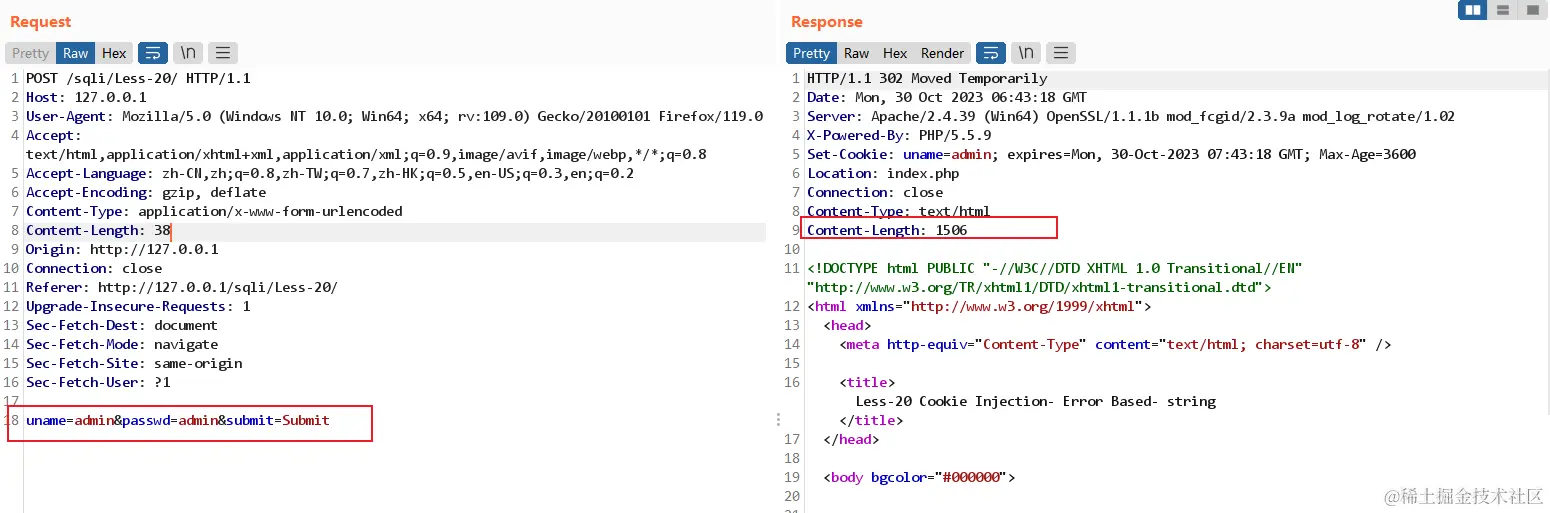1550x513 pixels.
Task: Select the side-by-side layout icon
Action: click(1473, 11)
